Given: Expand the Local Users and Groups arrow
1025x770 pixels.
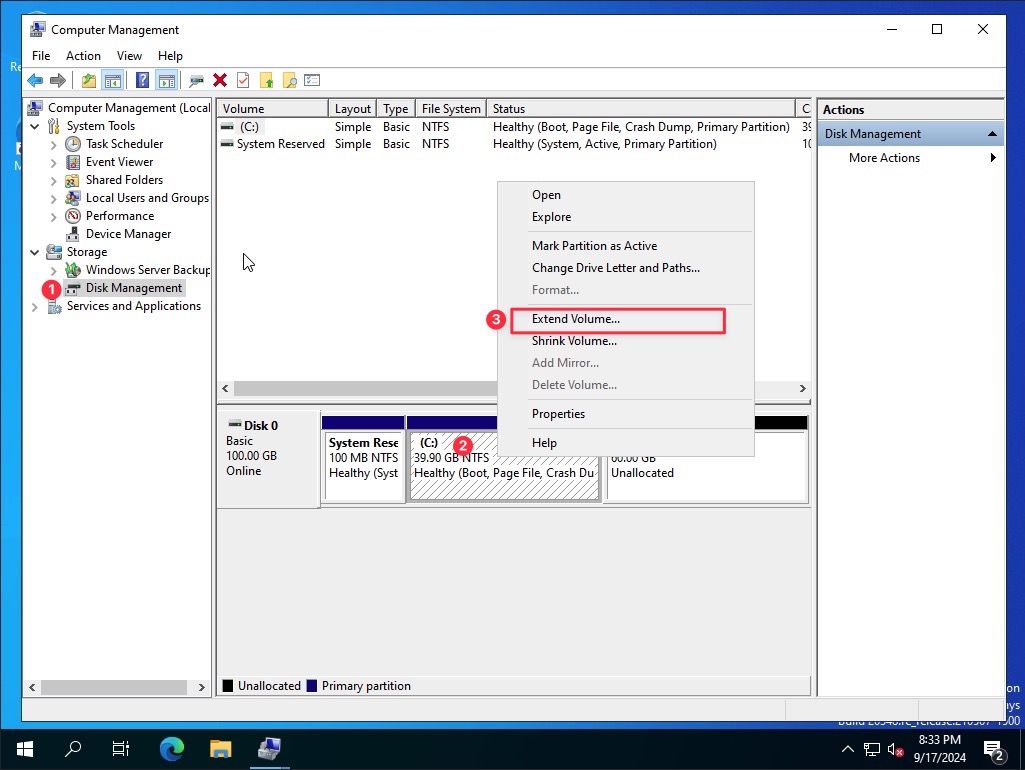Looking at the screenshot, I should (x=54, y=198).
